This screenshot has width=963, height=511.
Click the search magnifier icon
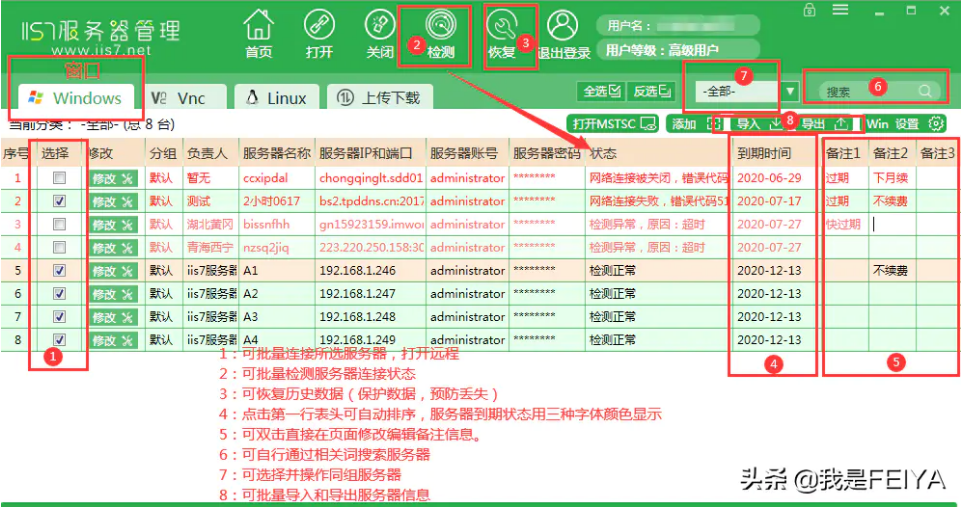[x=925, y=92]
